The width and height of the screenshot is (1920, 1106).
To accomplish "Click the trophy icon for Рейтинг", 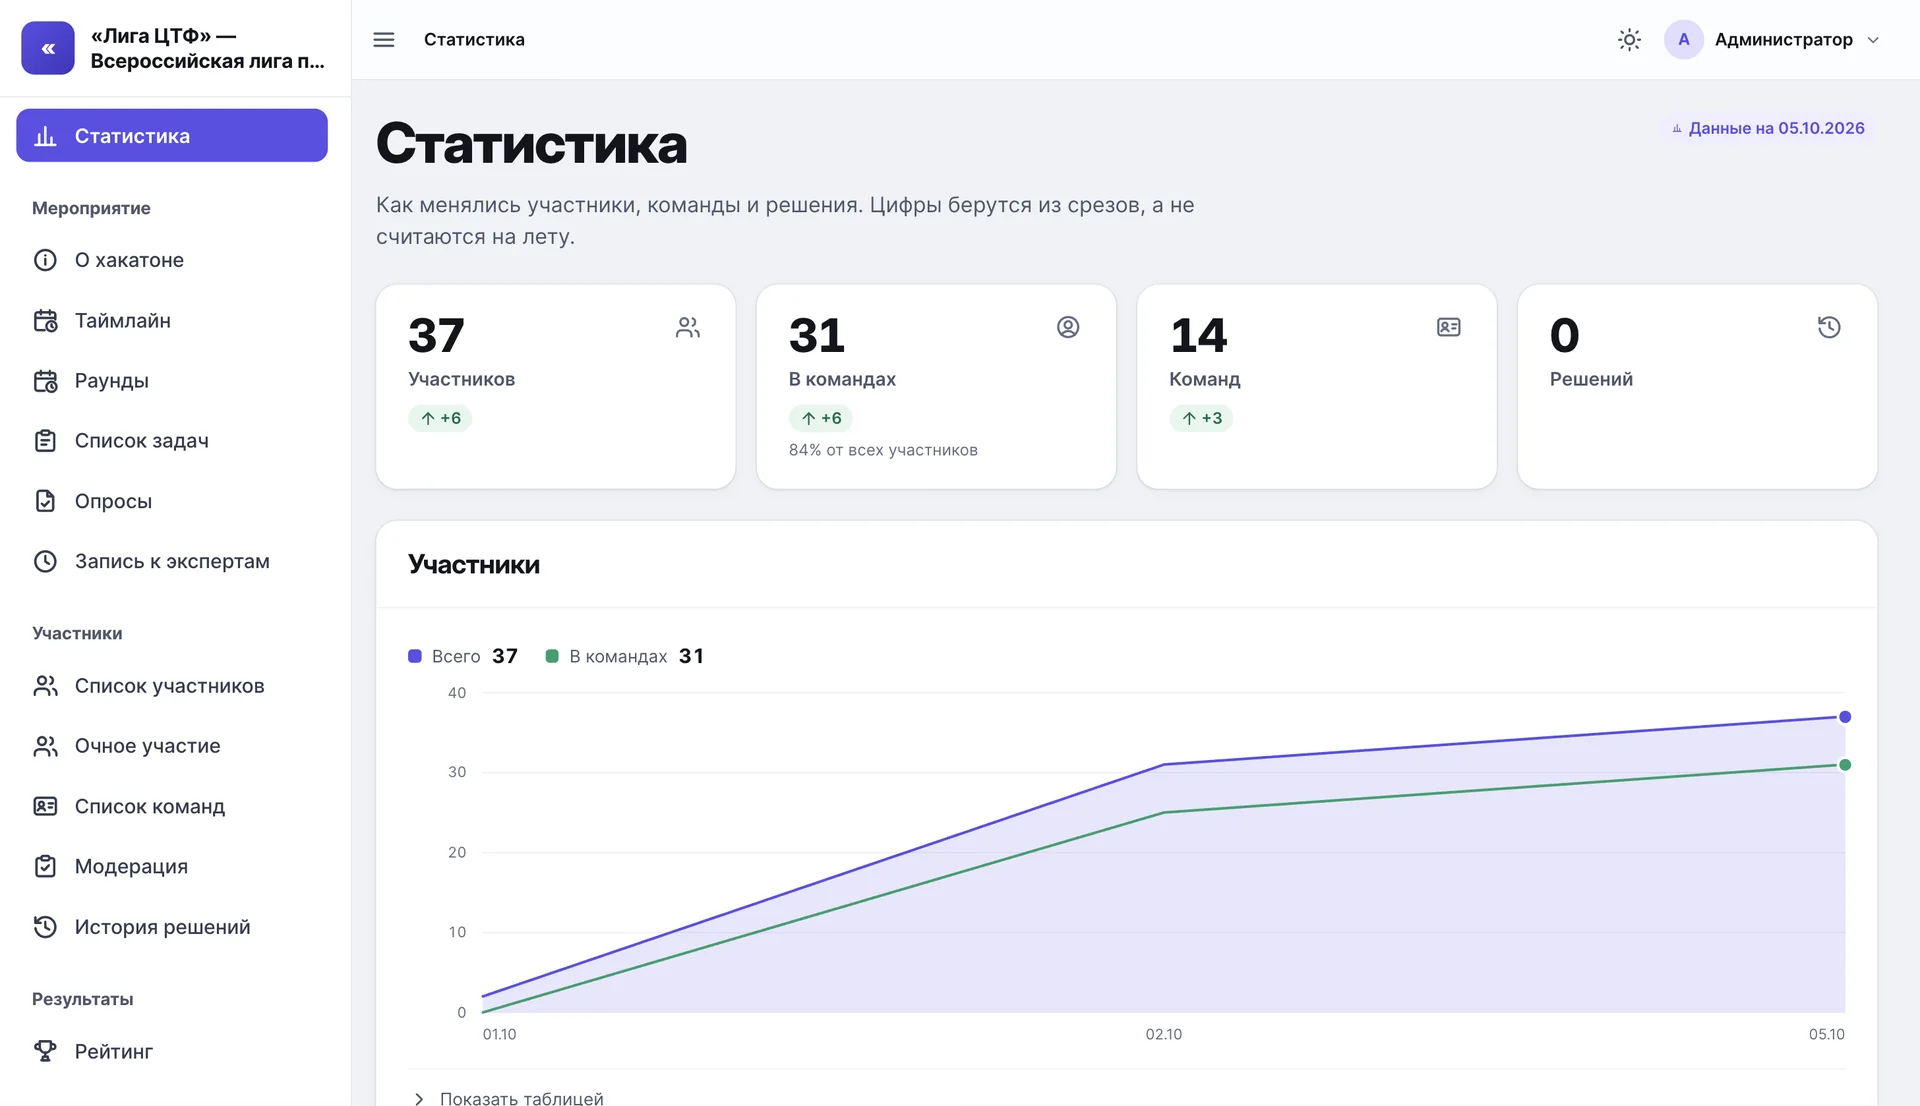I will click(x=45, y=1051).
